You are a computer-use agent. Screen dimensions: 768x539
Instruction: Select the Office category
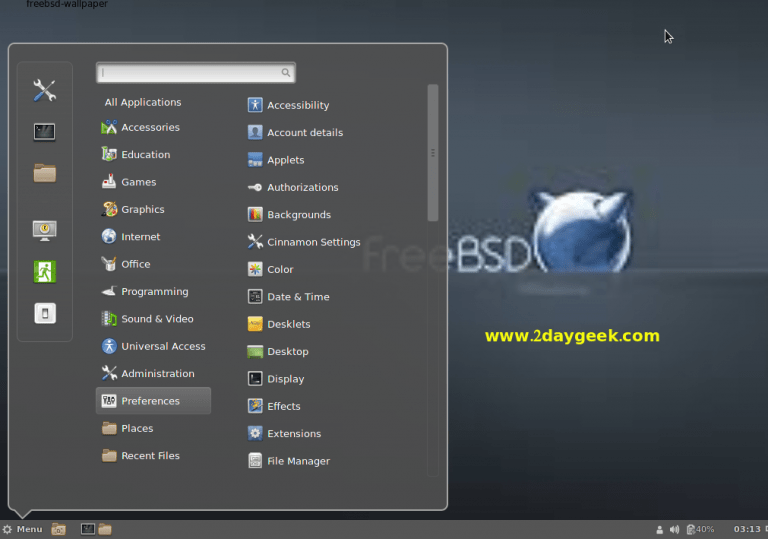tap(126, 264)
